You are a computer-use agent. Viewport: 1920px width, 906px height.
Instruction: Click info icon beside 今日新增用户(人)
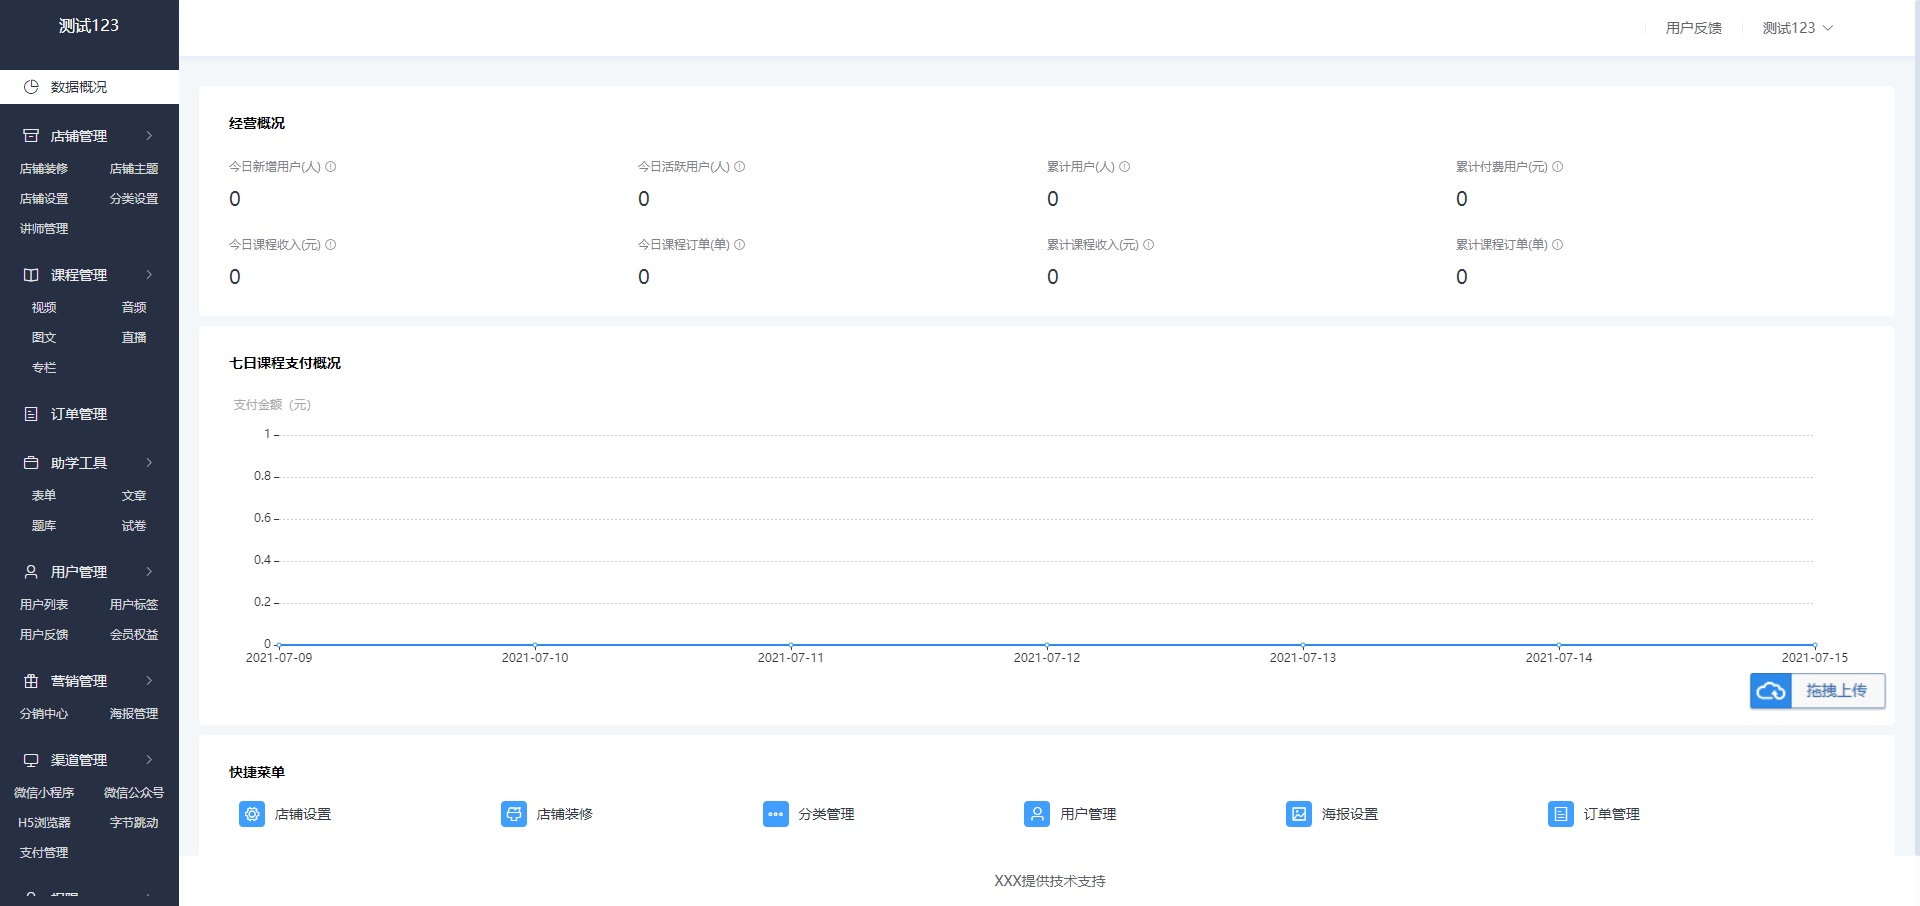coord(331,167)
